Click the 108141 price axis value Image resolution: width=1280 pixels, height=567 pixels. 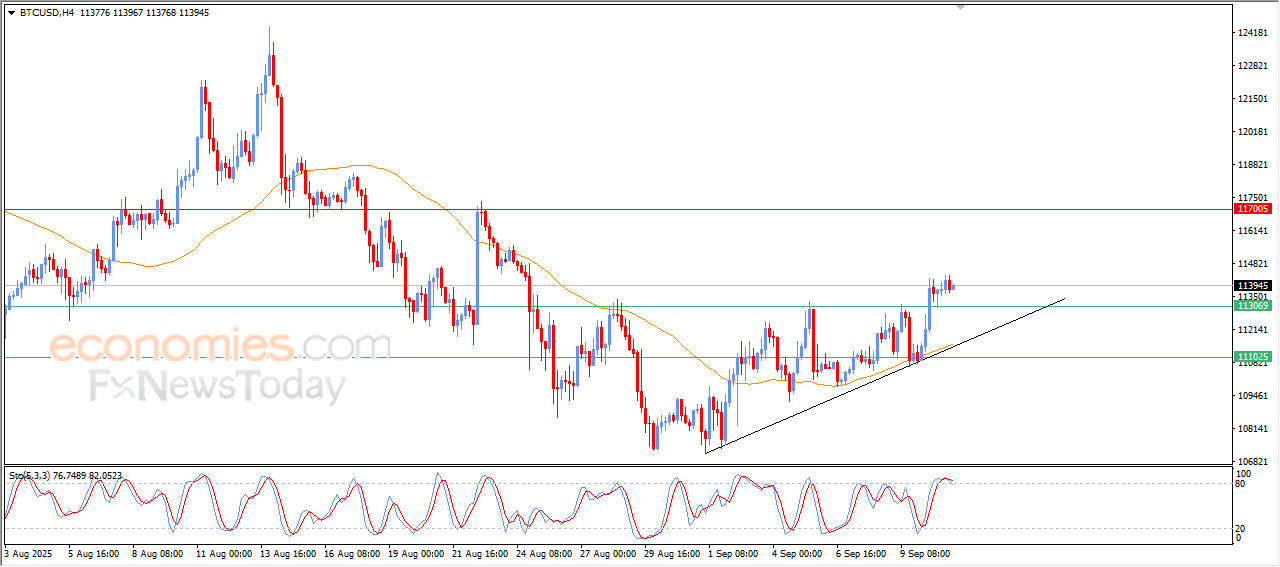[x=1253, y=429]
